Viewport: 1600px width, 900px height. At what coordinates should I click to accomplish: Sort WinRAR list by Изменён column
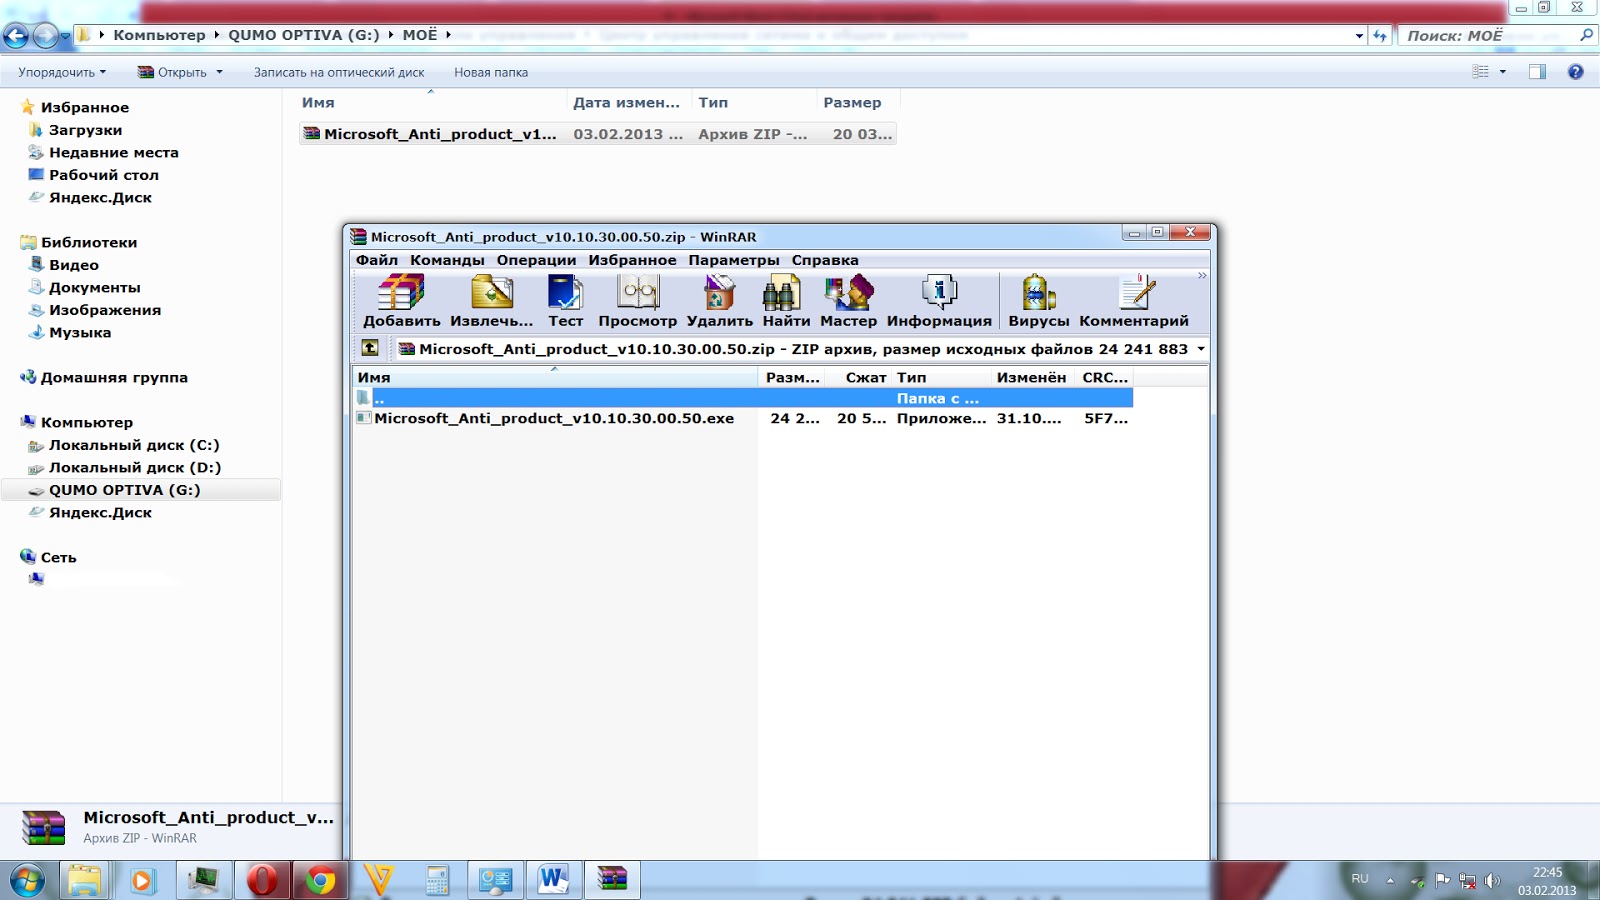pyautogui.click(x=1031, y=377)
